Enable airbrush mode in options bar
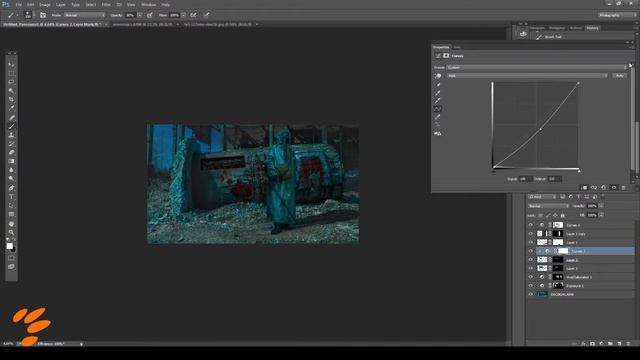Screen dimensions: 640x360 [193, 15]
